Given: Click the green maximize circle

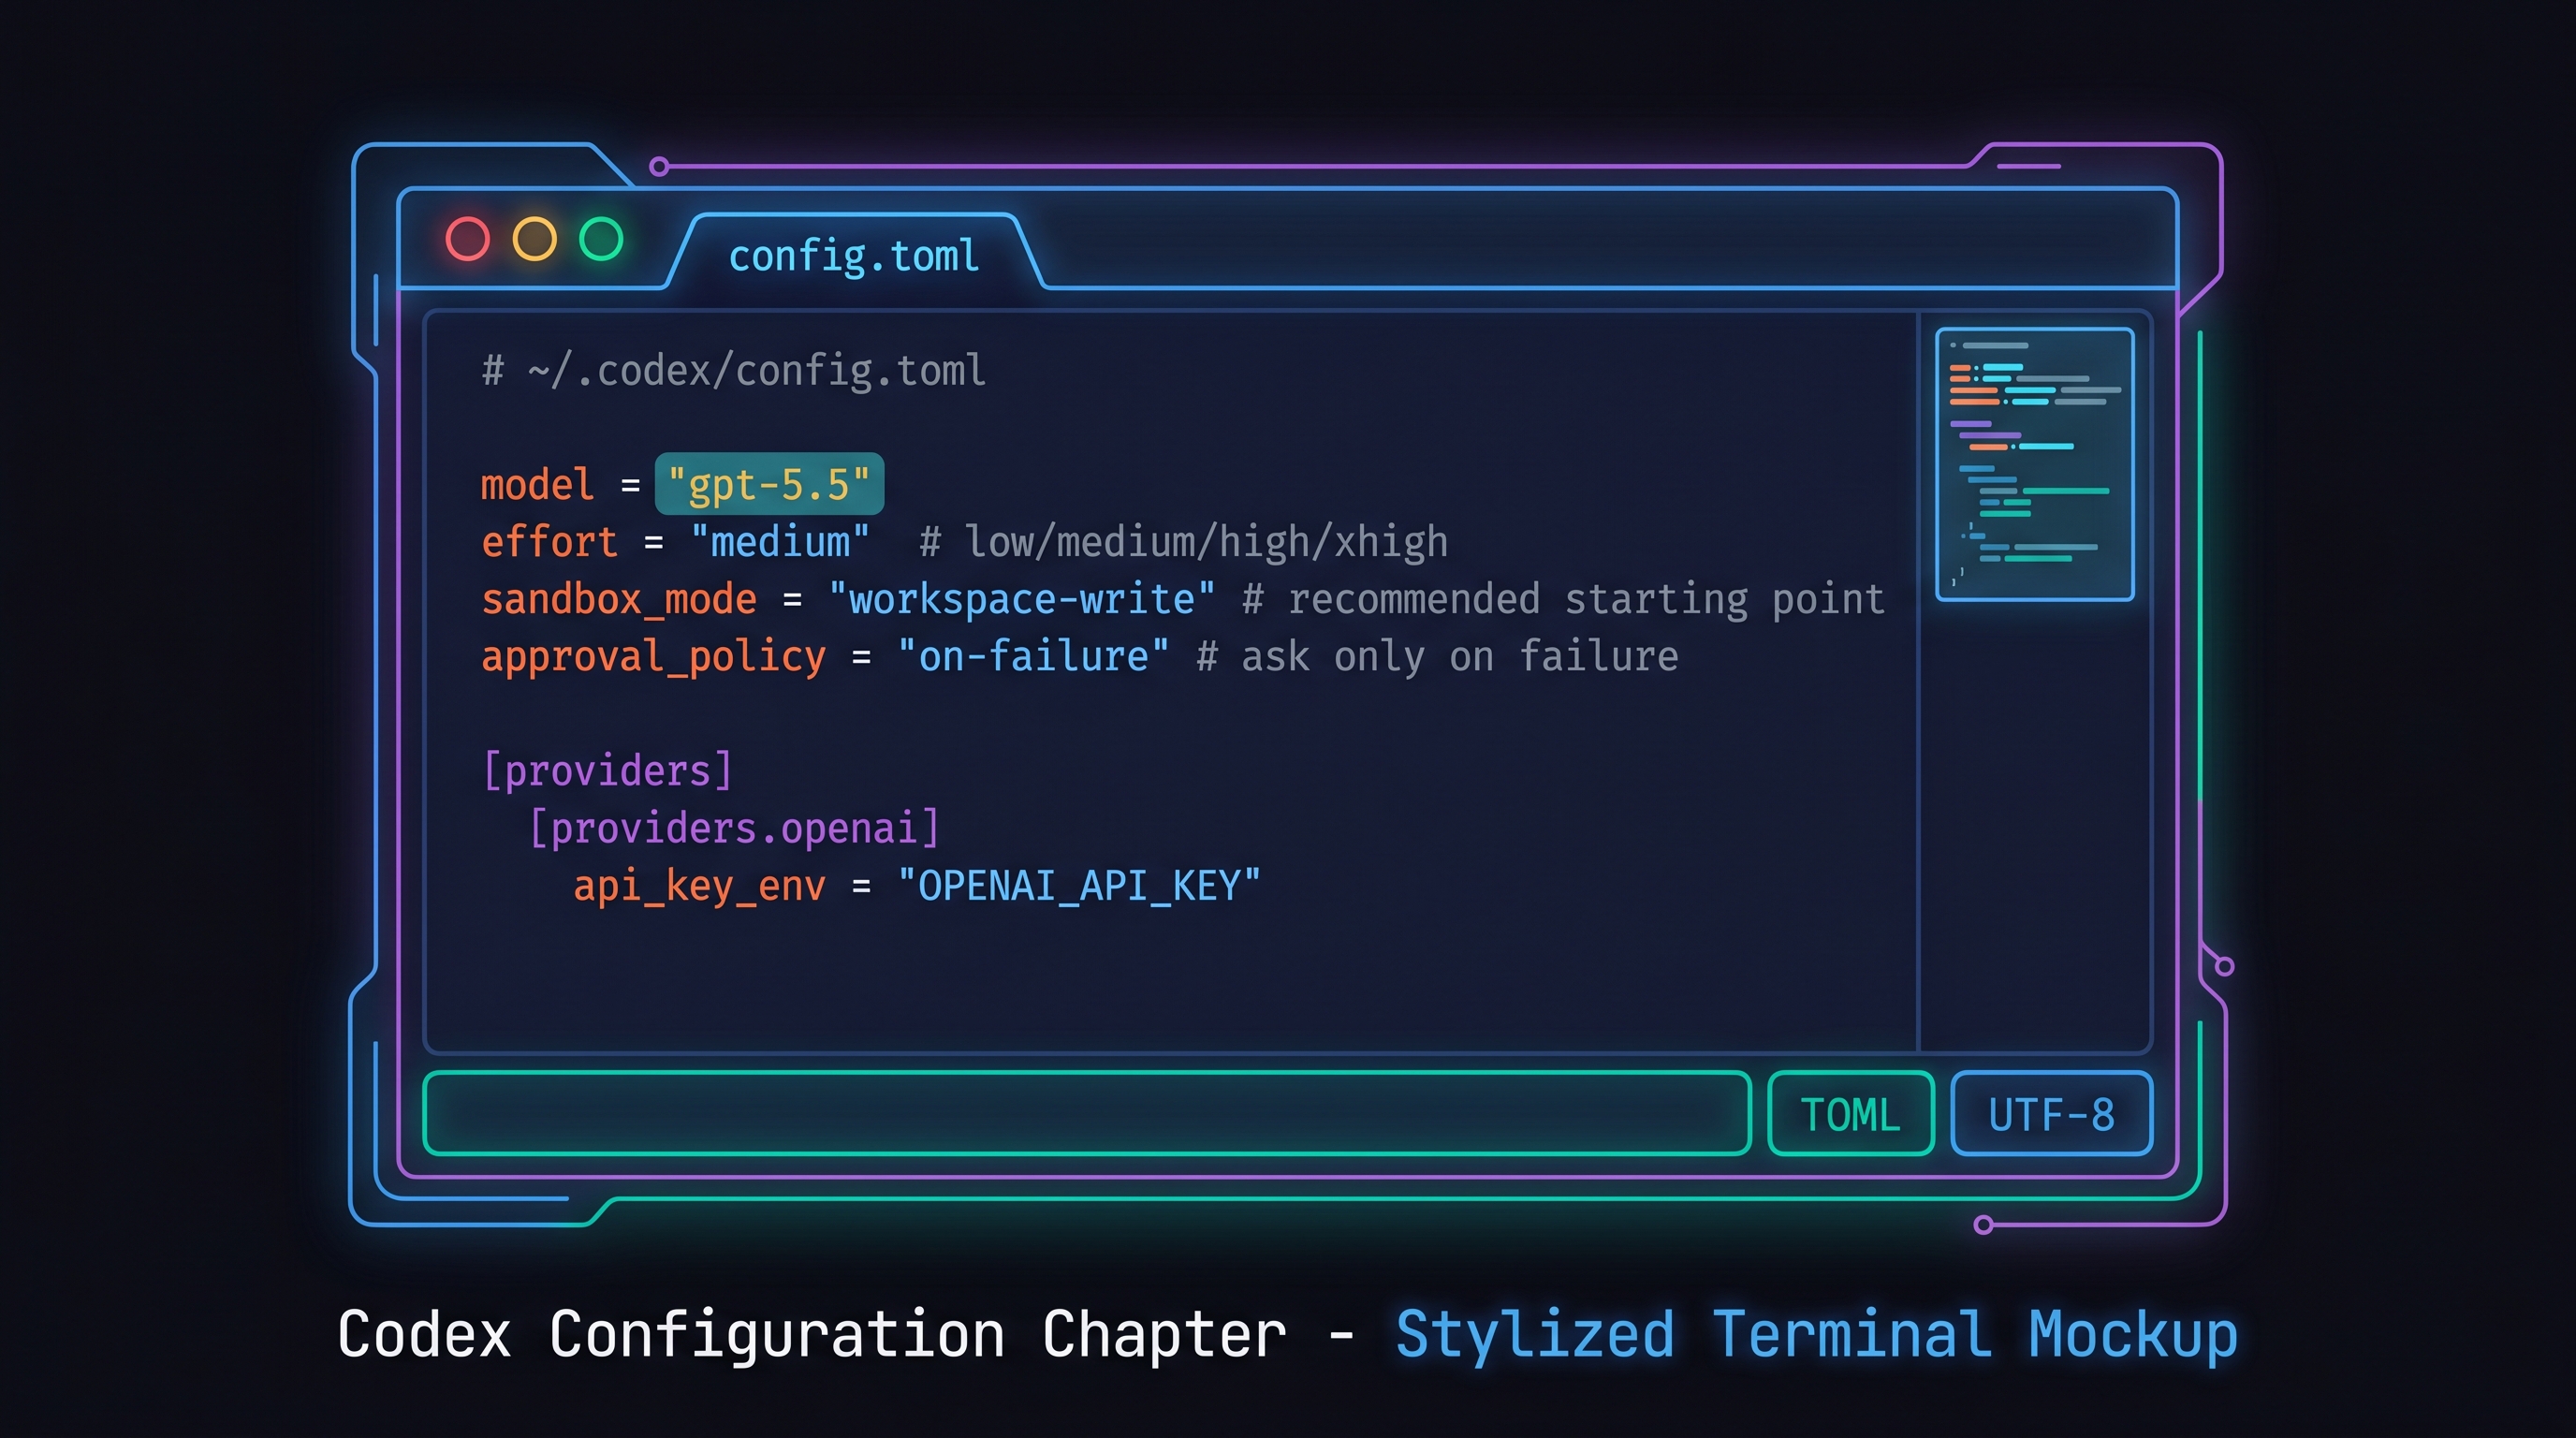Looking at the screenshot, I should point(601,239).
